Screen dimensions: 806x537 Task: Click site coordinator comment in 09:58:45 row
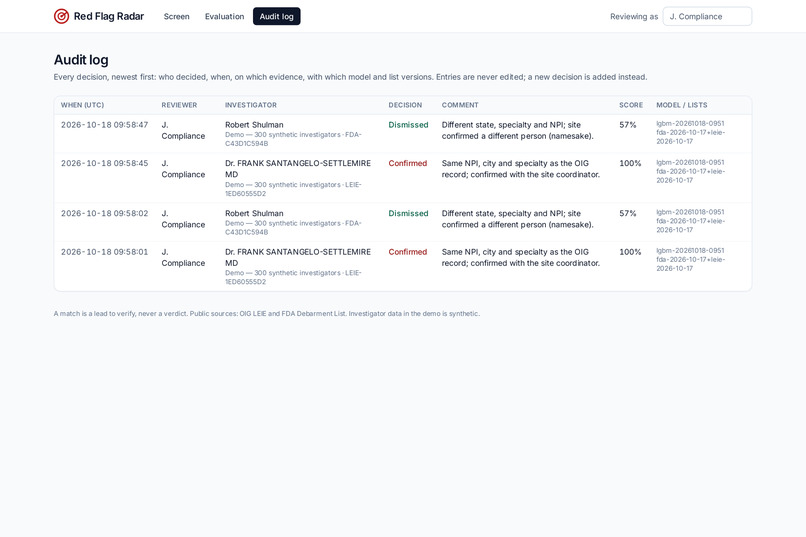click(521, 169)
